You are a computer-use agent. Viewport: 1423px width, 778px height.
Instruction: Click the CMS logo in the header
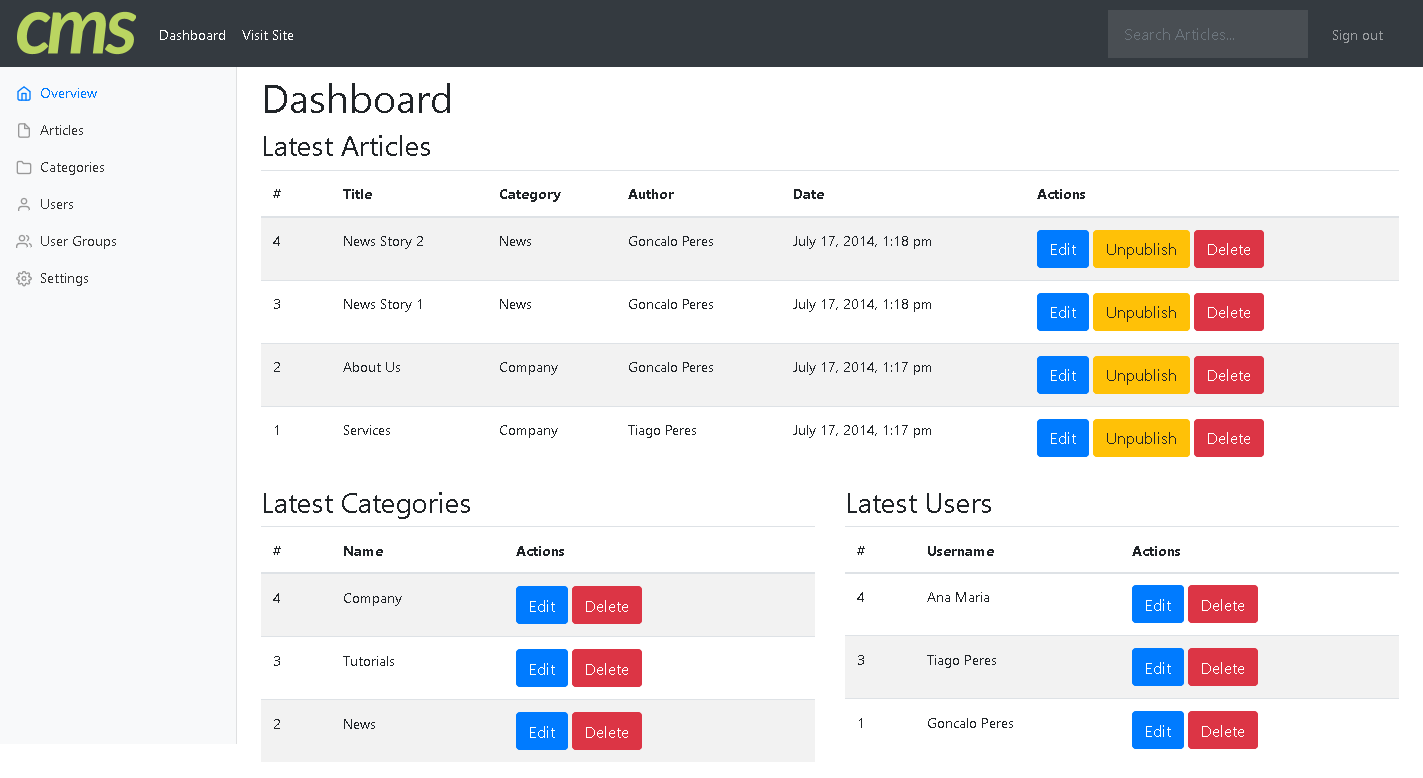coord(76,33)
